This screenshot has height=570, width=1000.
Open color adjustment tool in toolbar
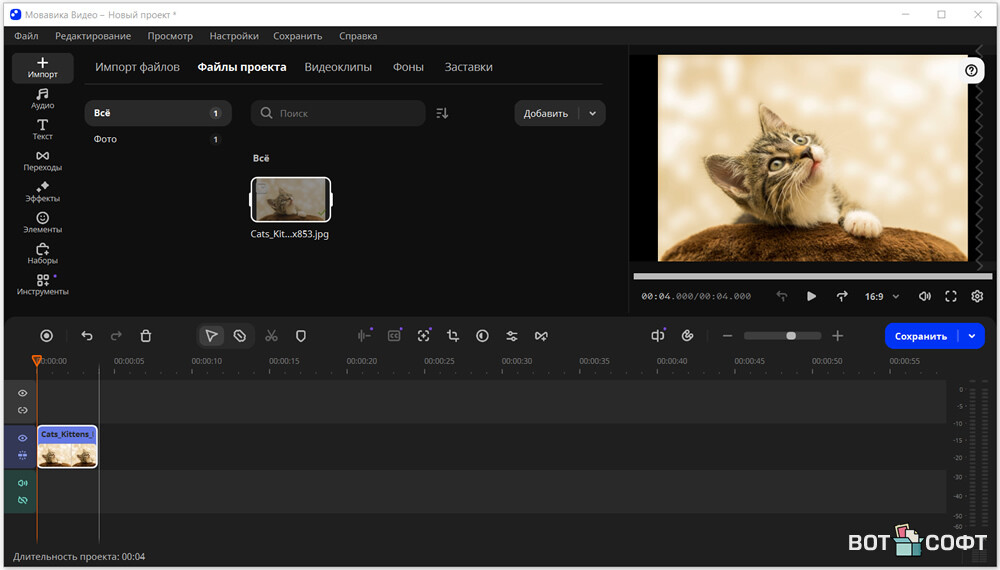click(x=482, y=336)
